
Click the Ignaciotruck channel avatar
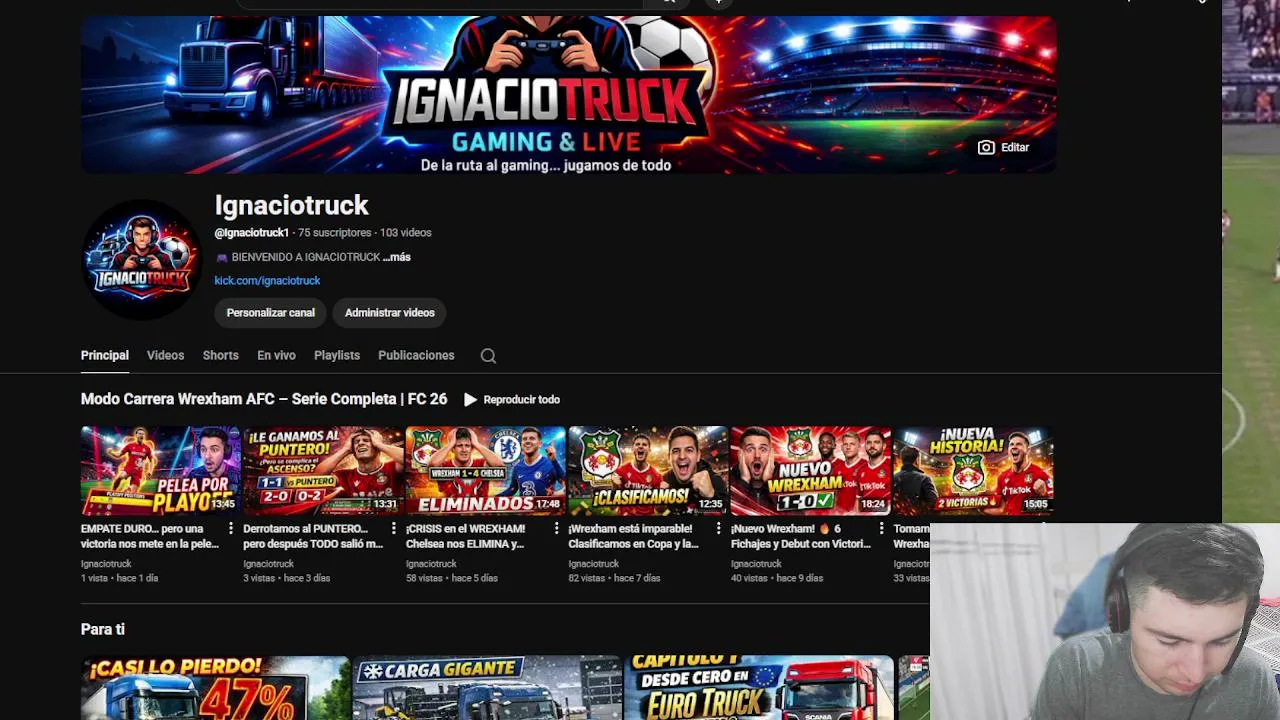click(x=141, y=260)
